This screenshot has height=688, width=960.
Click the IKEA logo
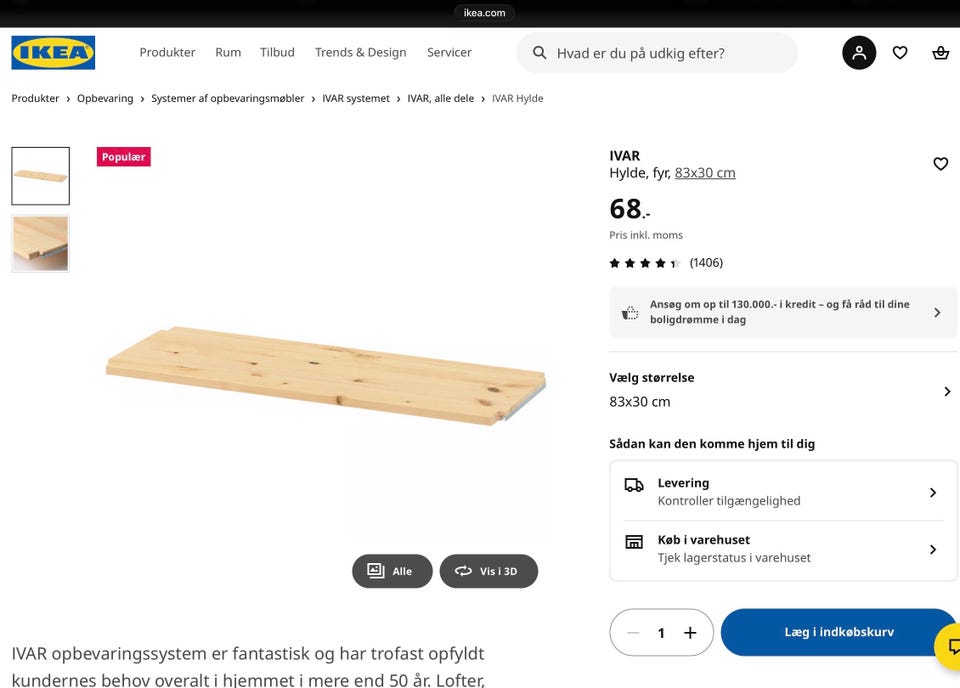pyautogui.click(x=53, y=53)
